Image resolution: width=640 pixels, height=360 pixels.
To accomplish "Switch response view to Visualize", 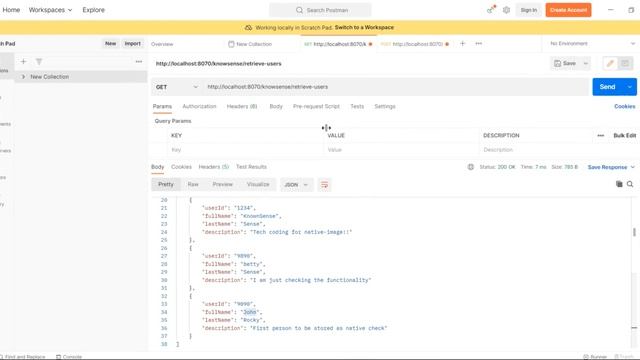I will [258, 184].
